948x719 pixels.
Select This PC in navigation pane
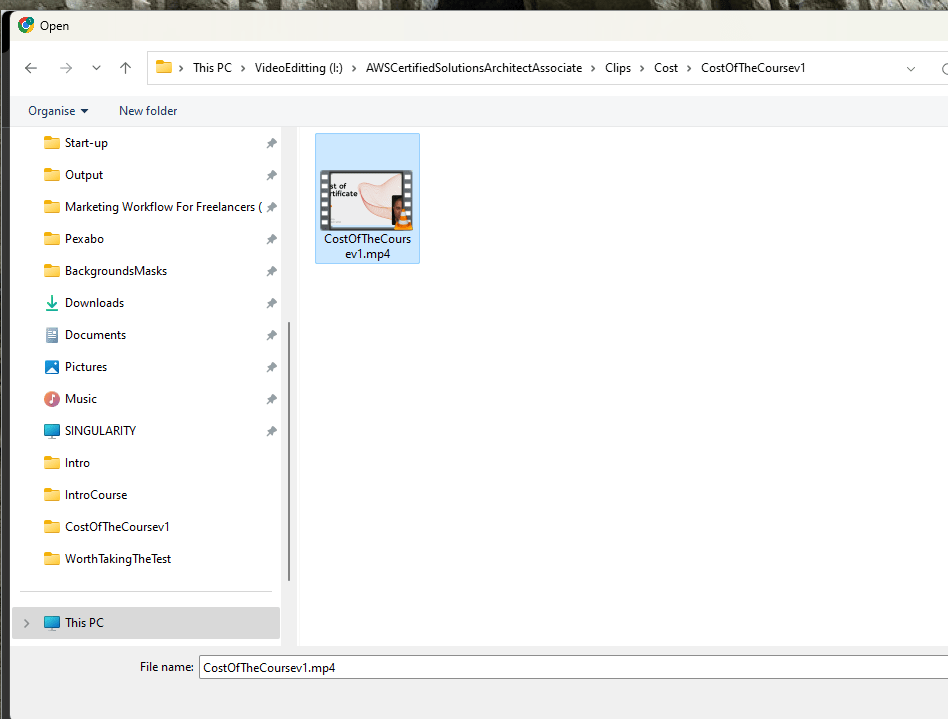(146, 623)
